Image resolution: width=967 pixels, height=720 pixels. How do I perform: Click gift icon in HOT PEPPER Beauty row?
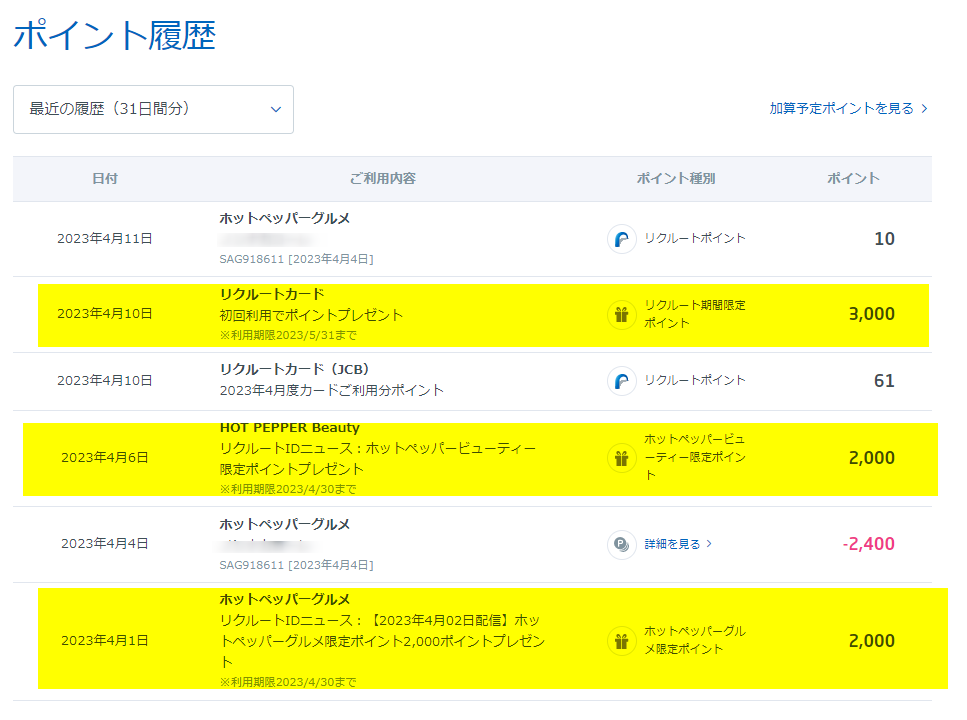(621, 458)
